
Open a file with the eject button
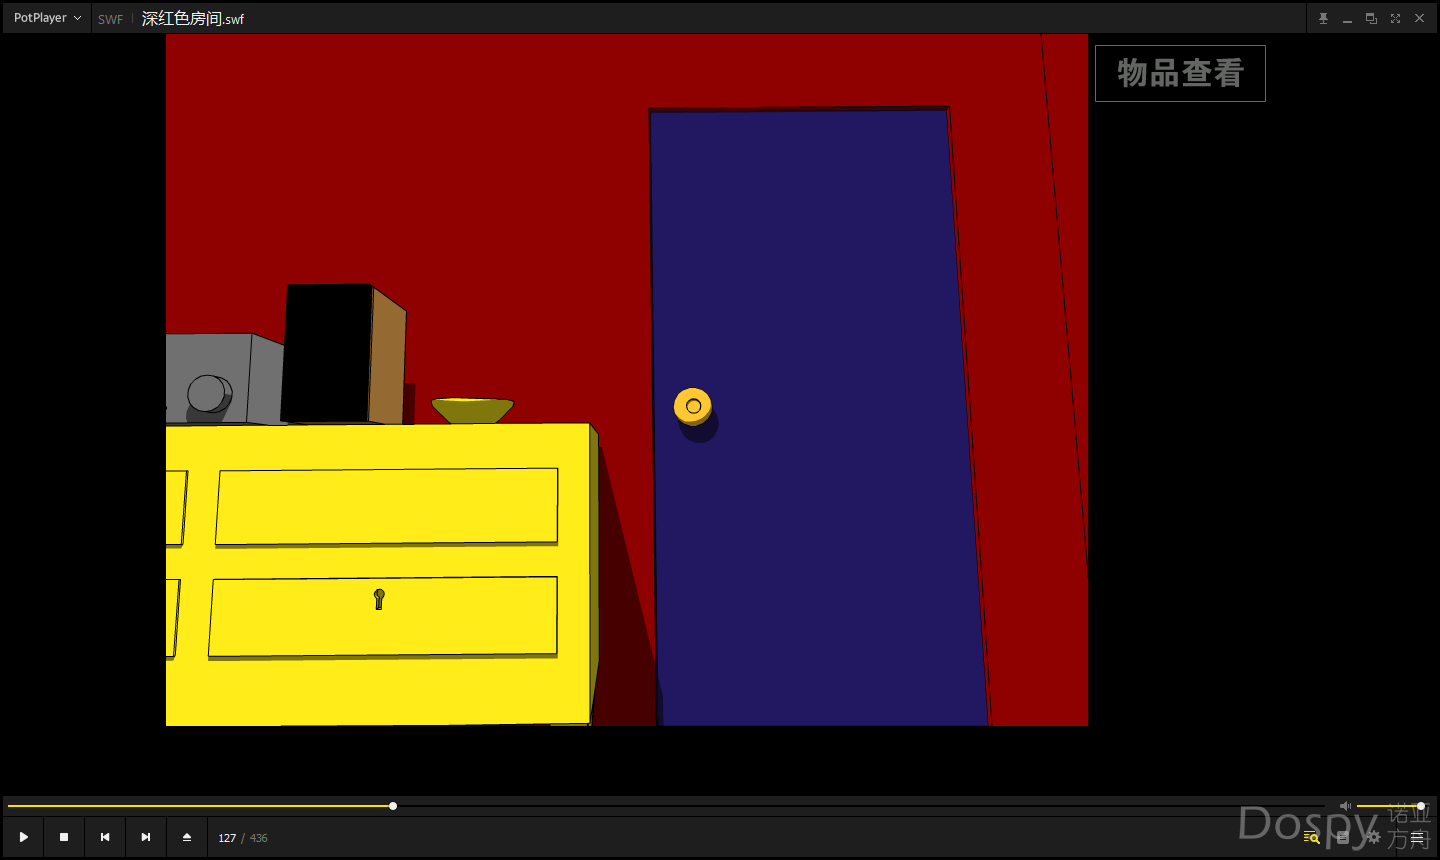click(187, 837)
